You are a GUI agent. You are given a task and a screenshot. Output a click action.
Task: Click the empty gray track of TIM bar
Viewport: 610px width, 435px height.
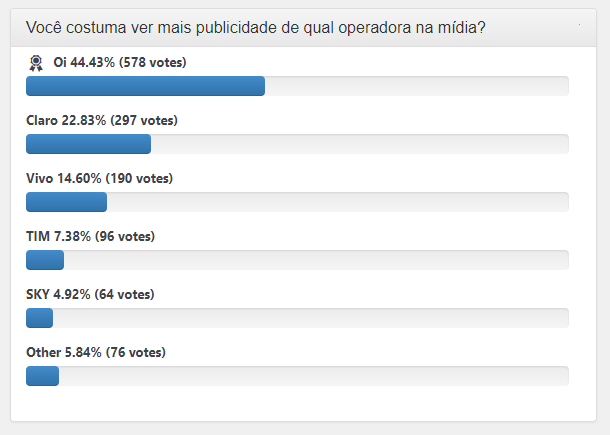coord(316,260)
